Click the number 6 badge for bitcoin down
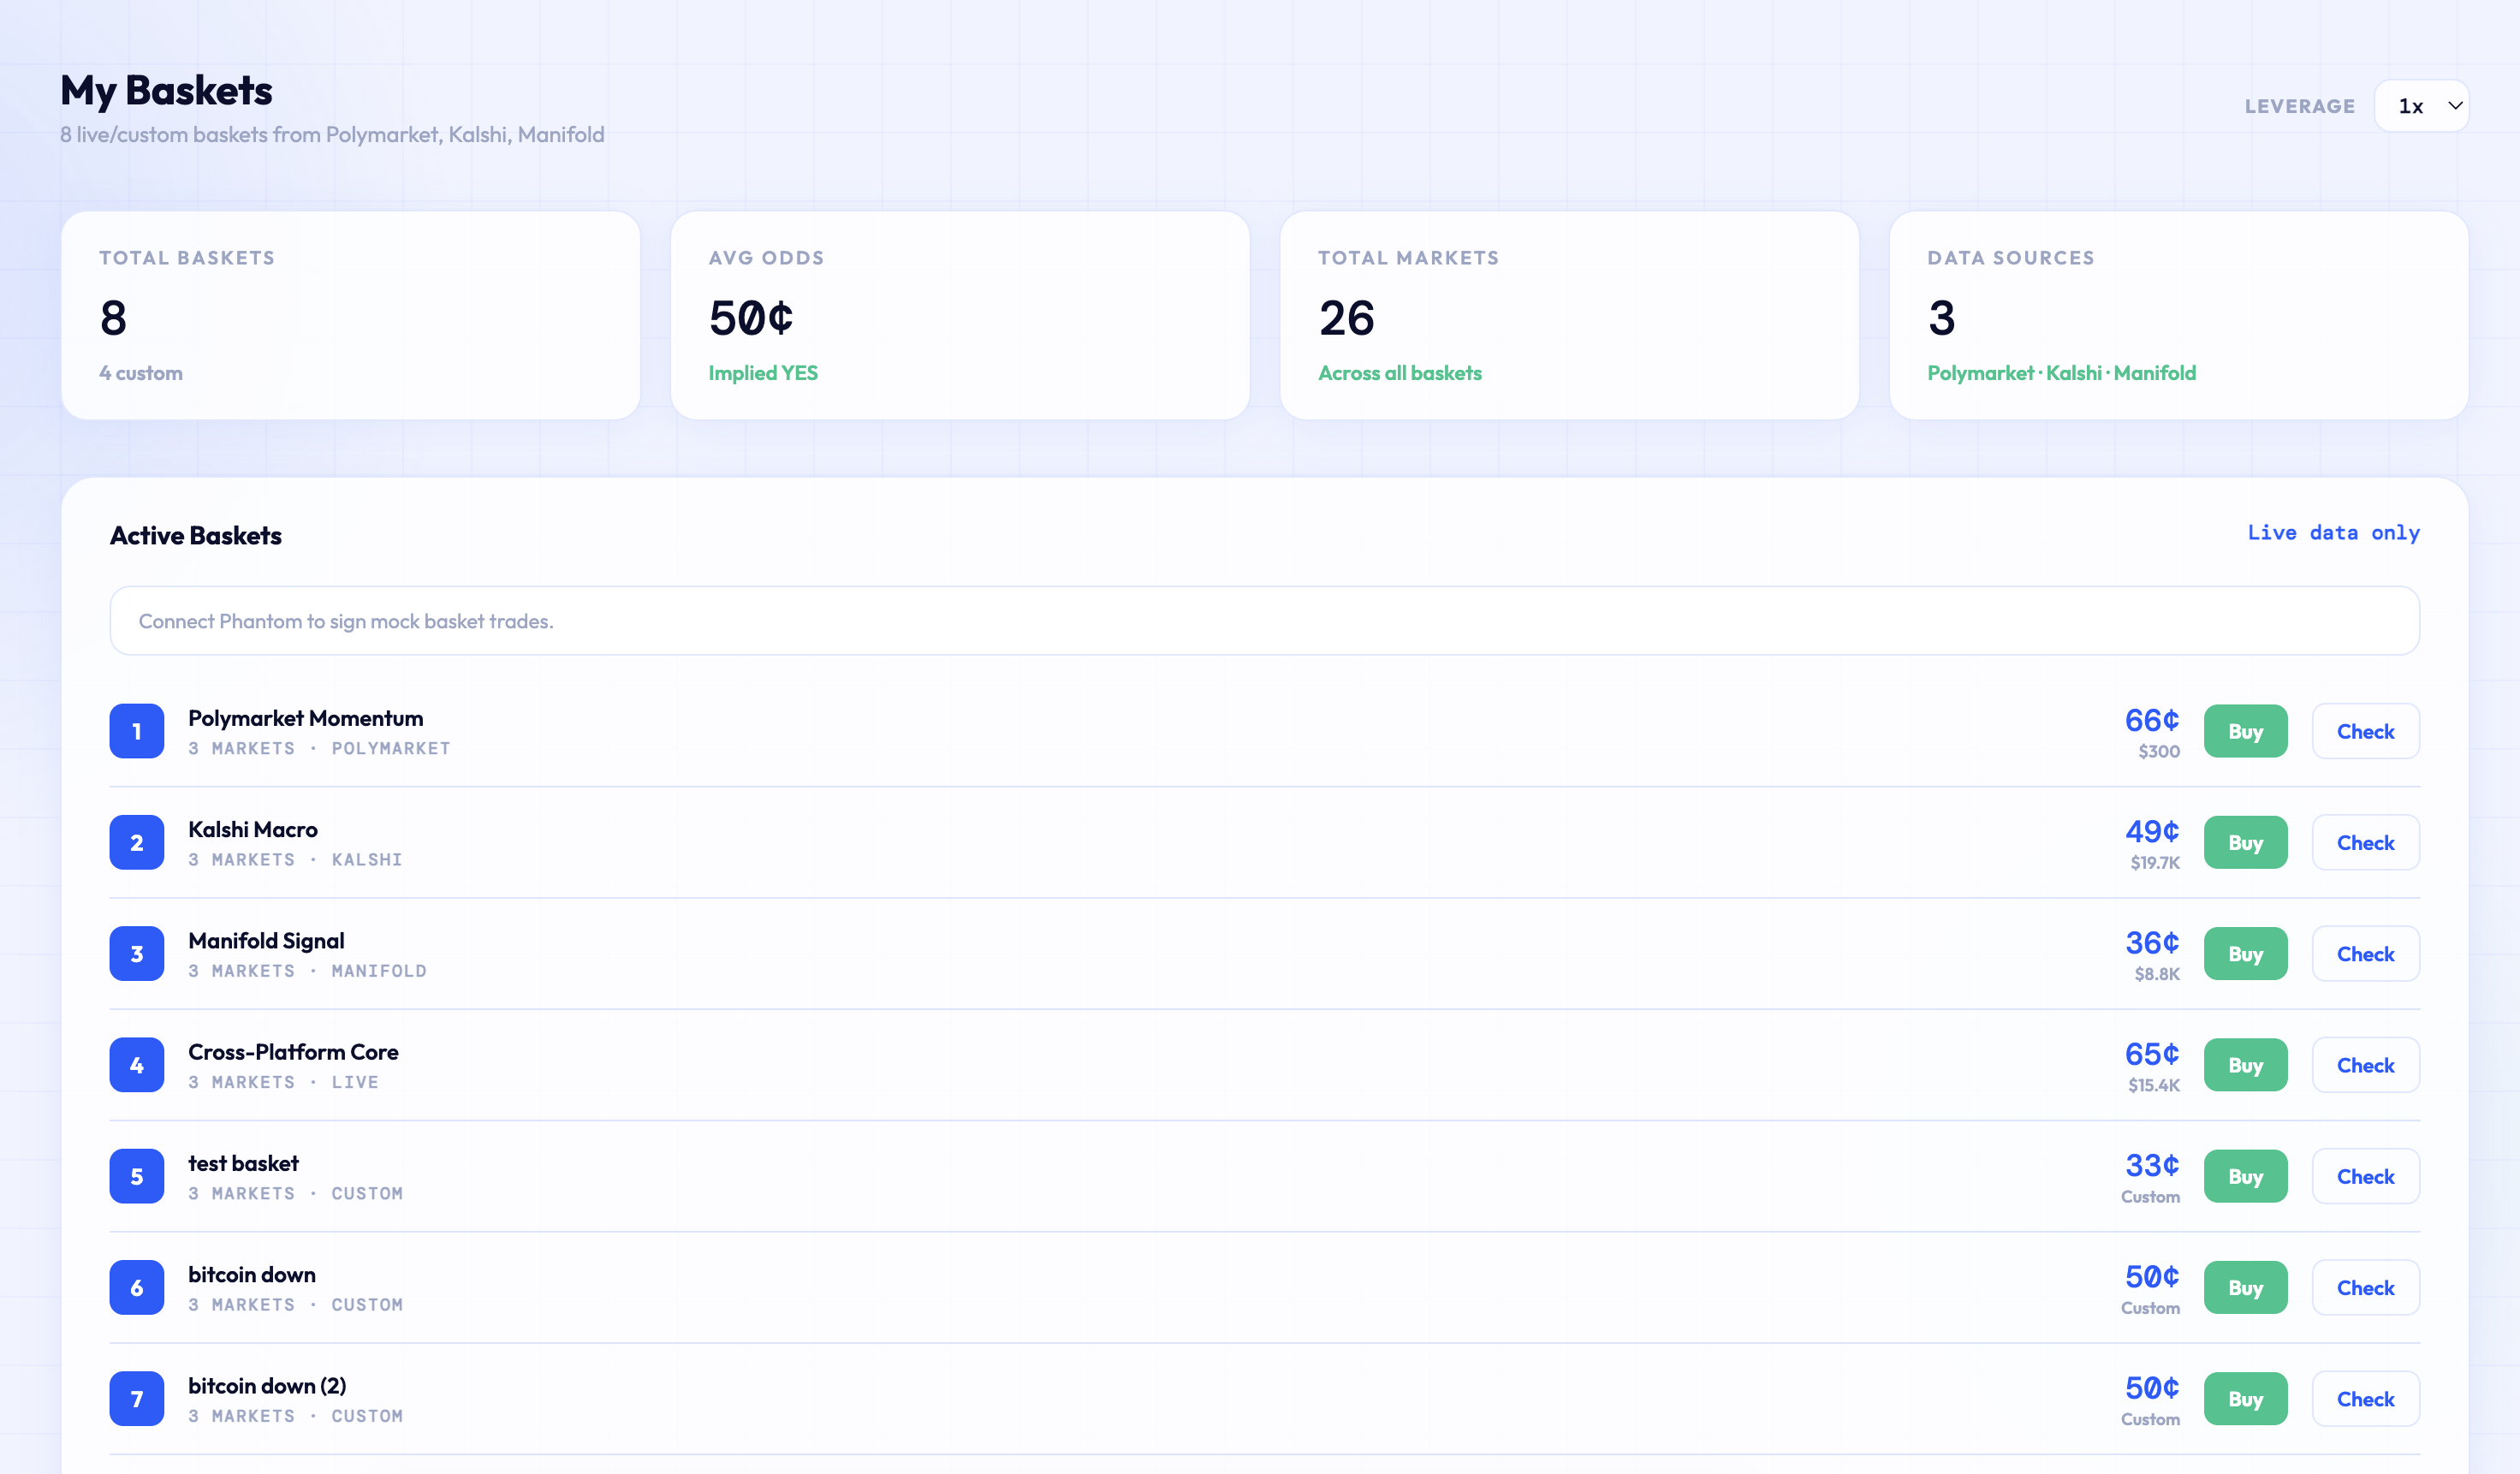The image size is (2520, 1474). (x=137, y=1287)
